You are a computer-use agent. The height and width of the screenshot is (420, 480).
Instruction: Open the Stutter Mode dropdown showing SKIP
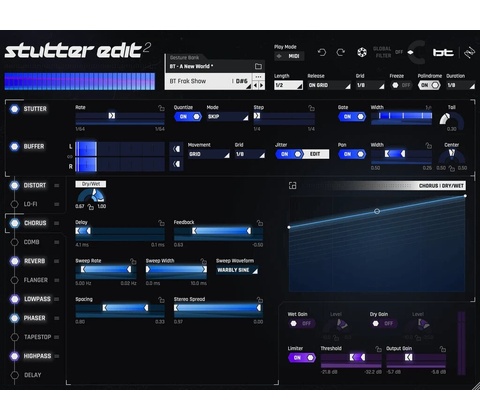[x=228, y=117]
